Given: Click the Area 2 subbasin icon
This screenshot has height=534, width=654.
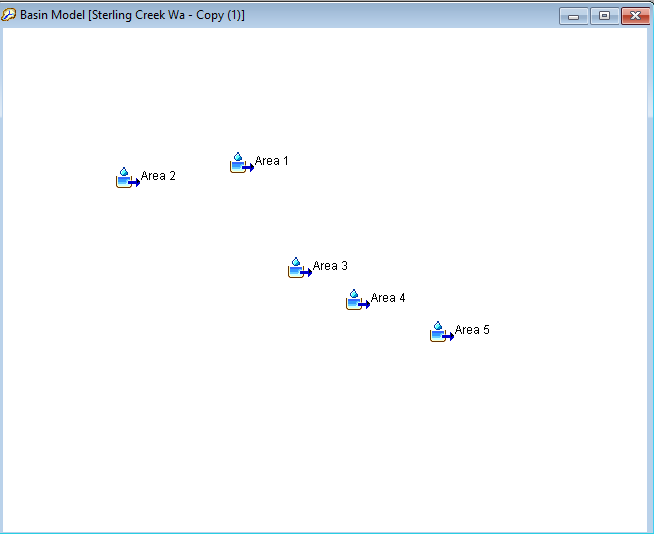Looking at the screenshot, I should [x=126, y=179].
